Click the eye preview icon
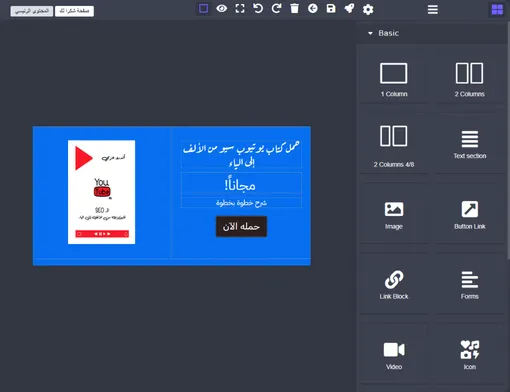This screenshot has height=392, width=510. [x=222, y=9]
